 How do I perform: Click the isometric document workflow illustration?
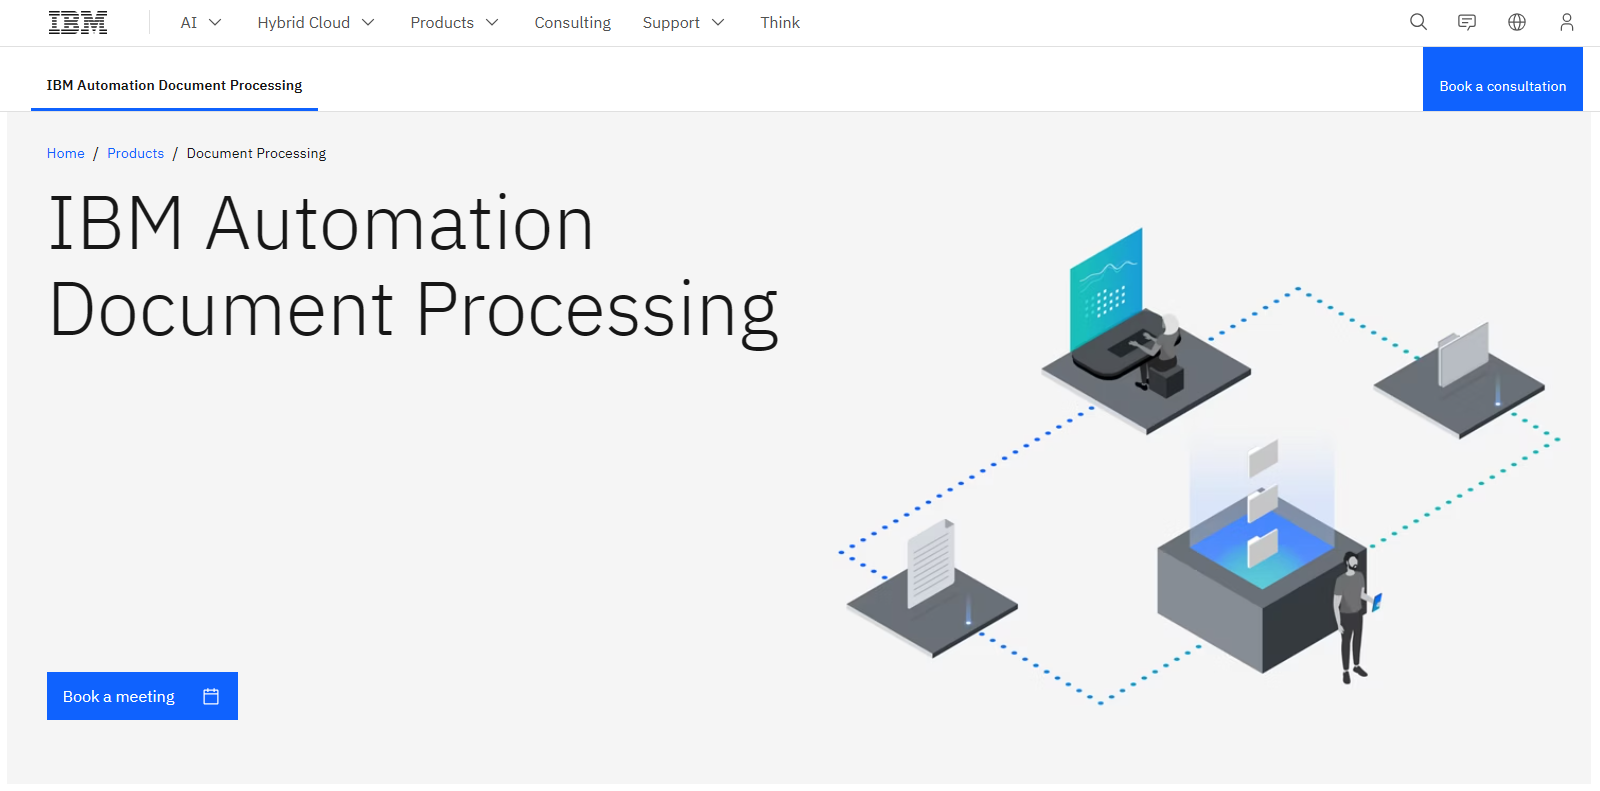(x=1198, y=466)
